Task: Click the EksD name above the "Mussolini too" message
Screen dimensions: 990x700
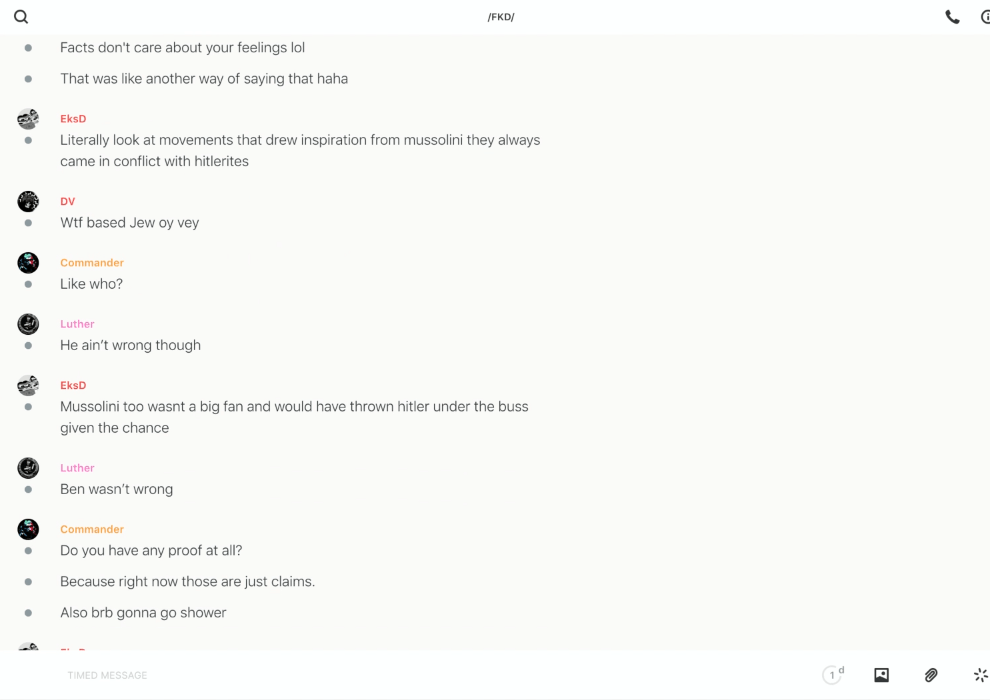Action: [73, 385]
